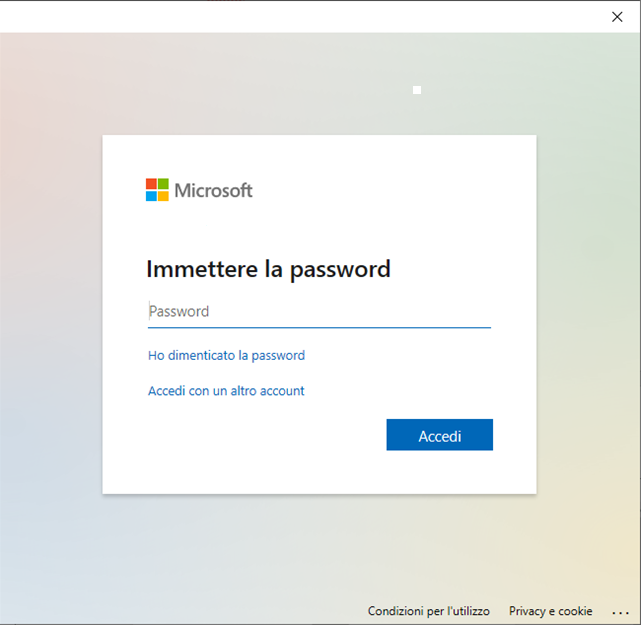Click the small white square above the card

coord(417,90)
